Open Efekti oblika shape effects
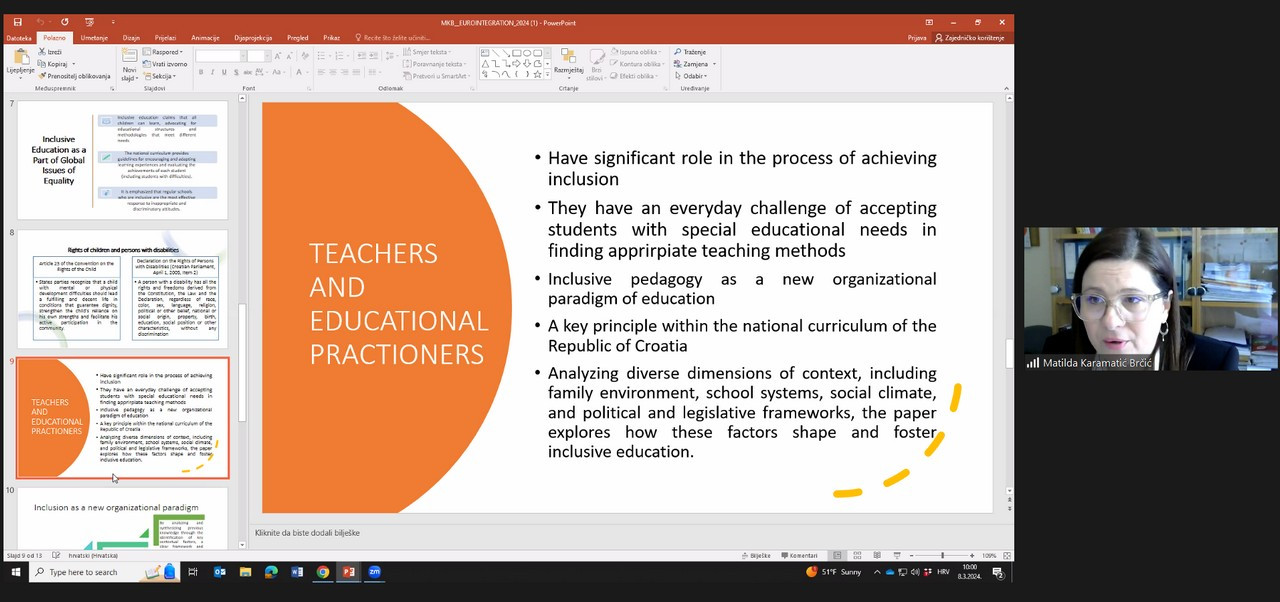The height and width of the screenshot is (602, 1280). click(634, 76)
